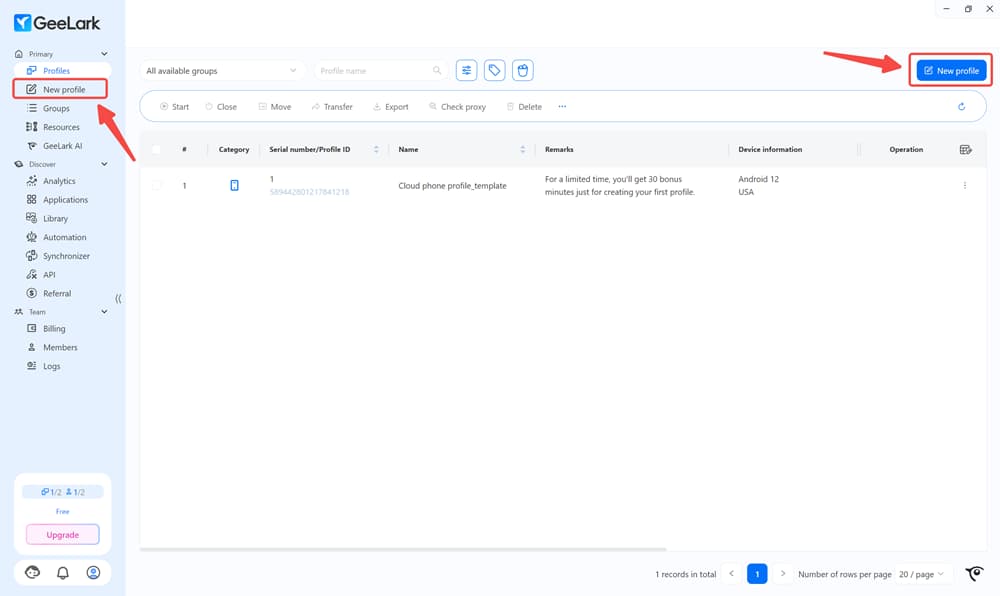
Task: Sort profiles by Name column
Action: tap(523, 148)
